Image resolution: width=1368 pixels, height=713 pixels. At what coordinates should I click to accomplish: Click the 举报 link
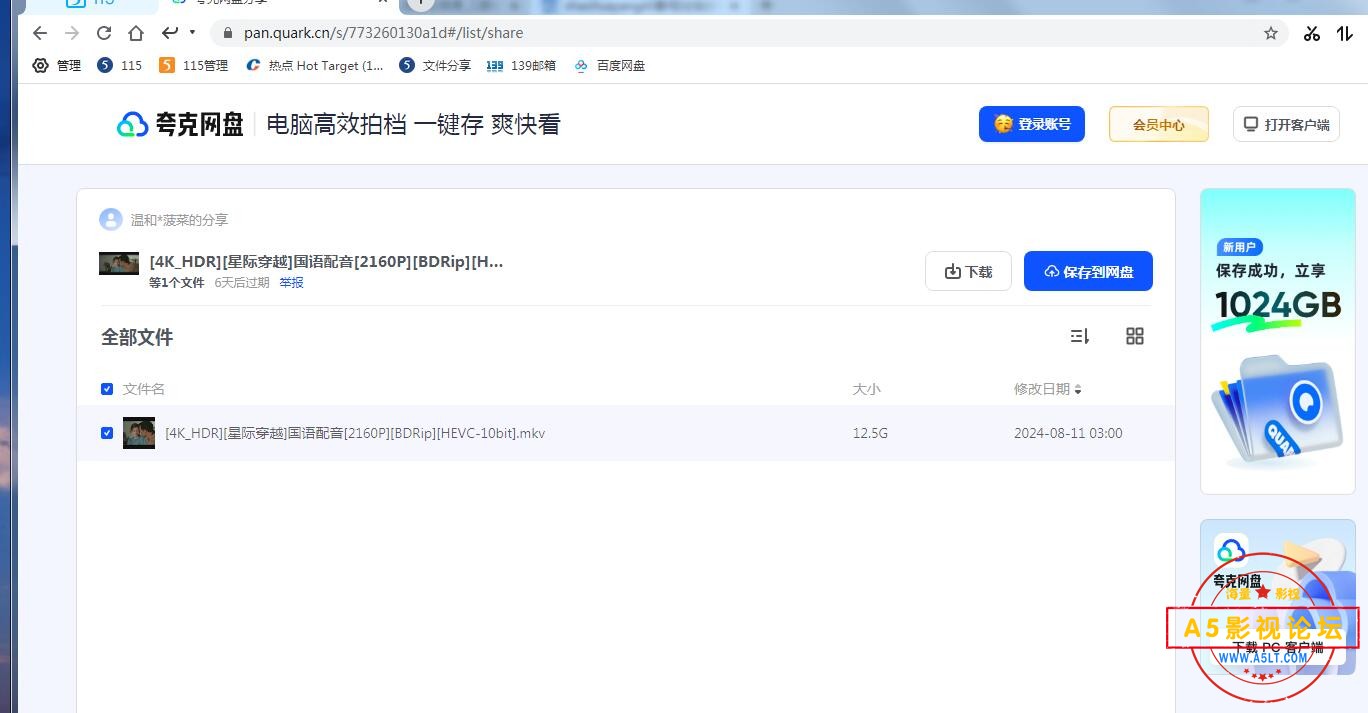coord(292,283)
